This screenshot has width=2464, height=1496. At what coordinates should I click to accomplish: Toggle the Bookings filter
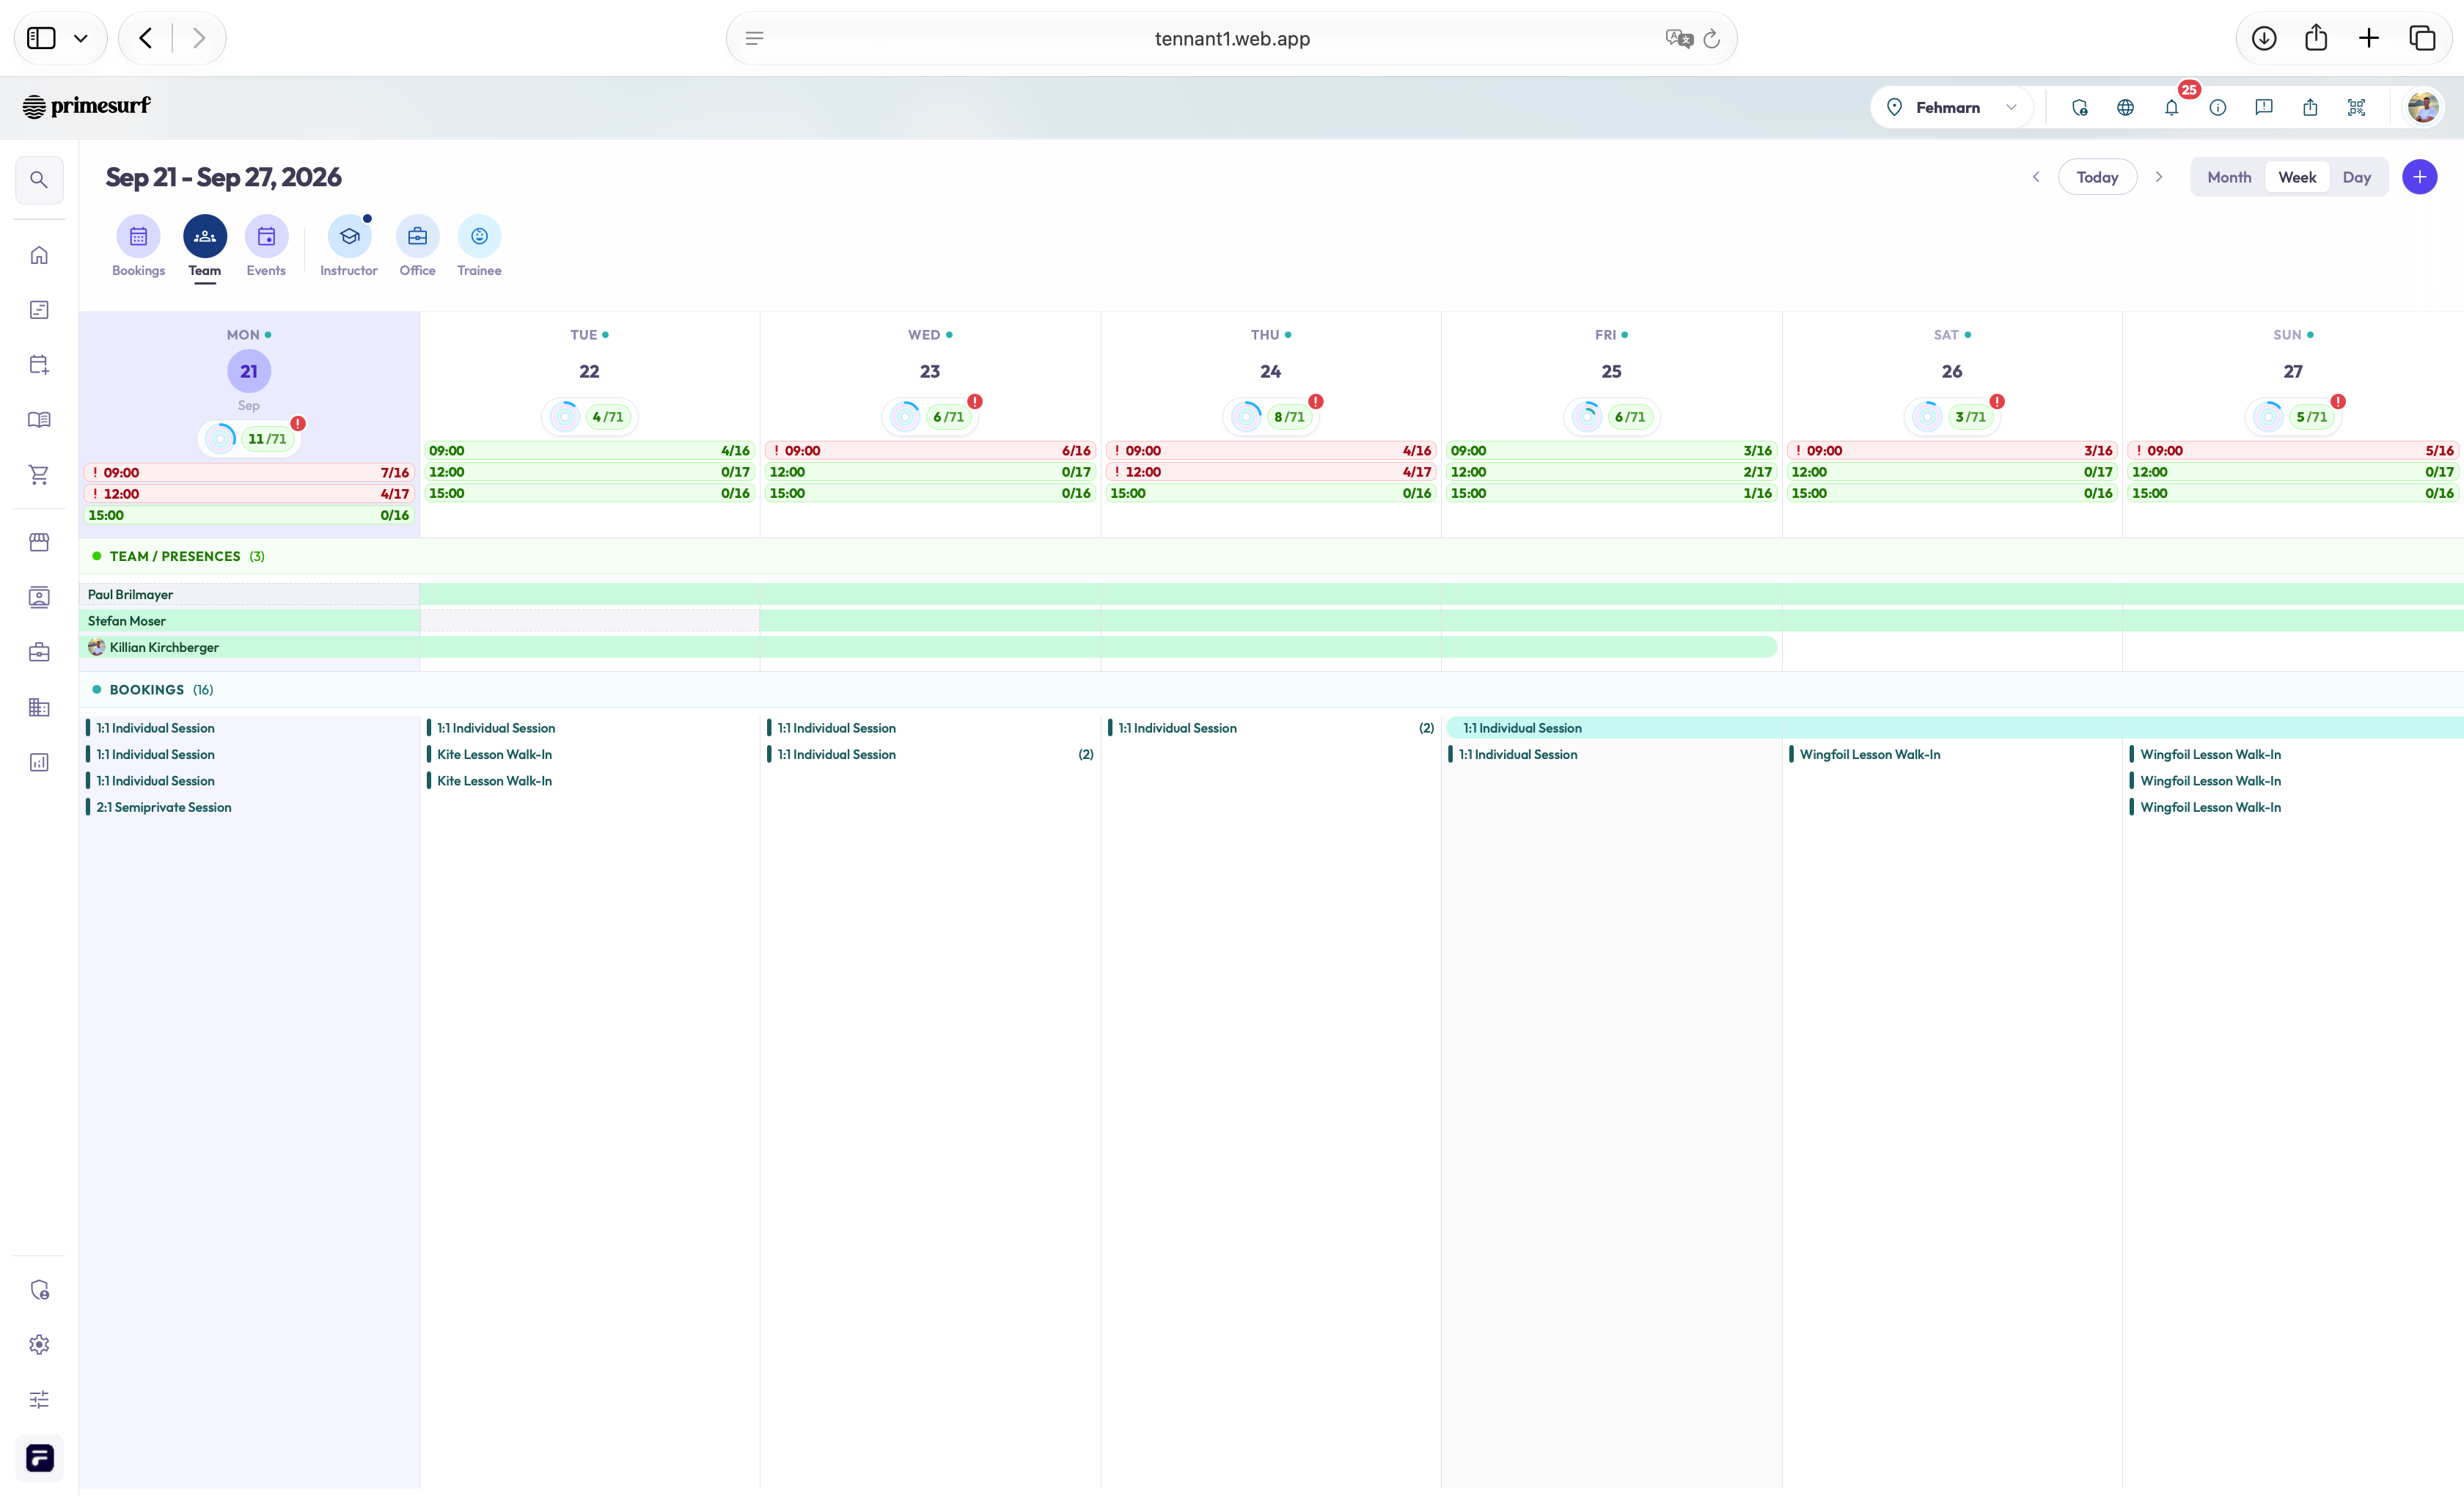(138, 236)
